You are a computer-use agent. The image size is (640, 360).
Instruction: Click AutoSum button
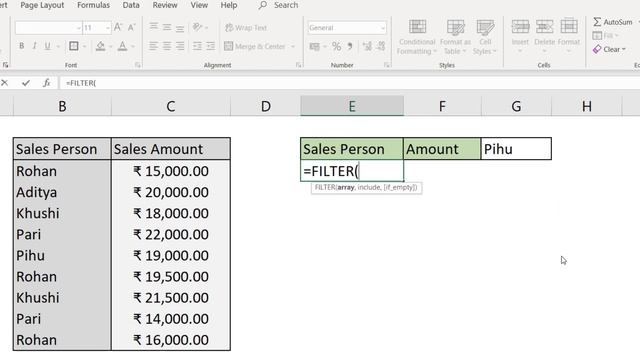tap(613, 22)
